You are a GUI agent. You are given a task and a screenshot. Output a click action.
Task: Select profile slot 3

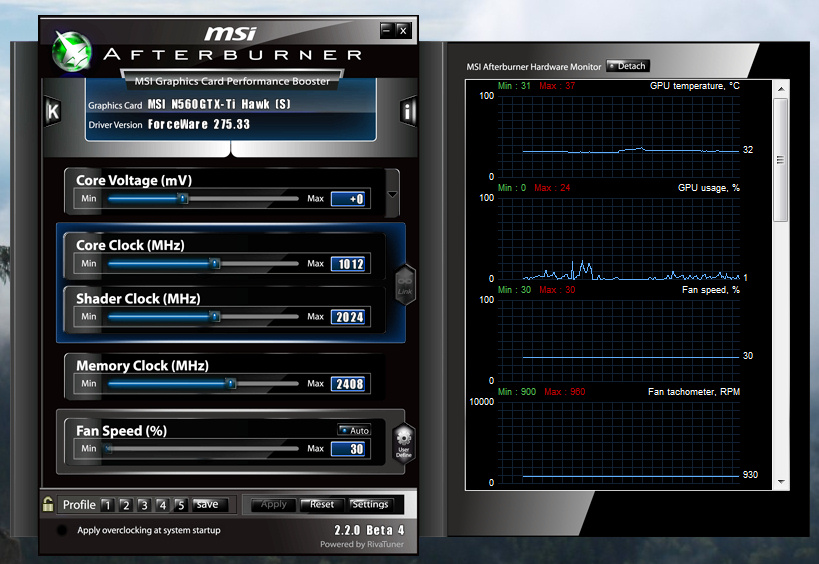[x=144, y=505]
